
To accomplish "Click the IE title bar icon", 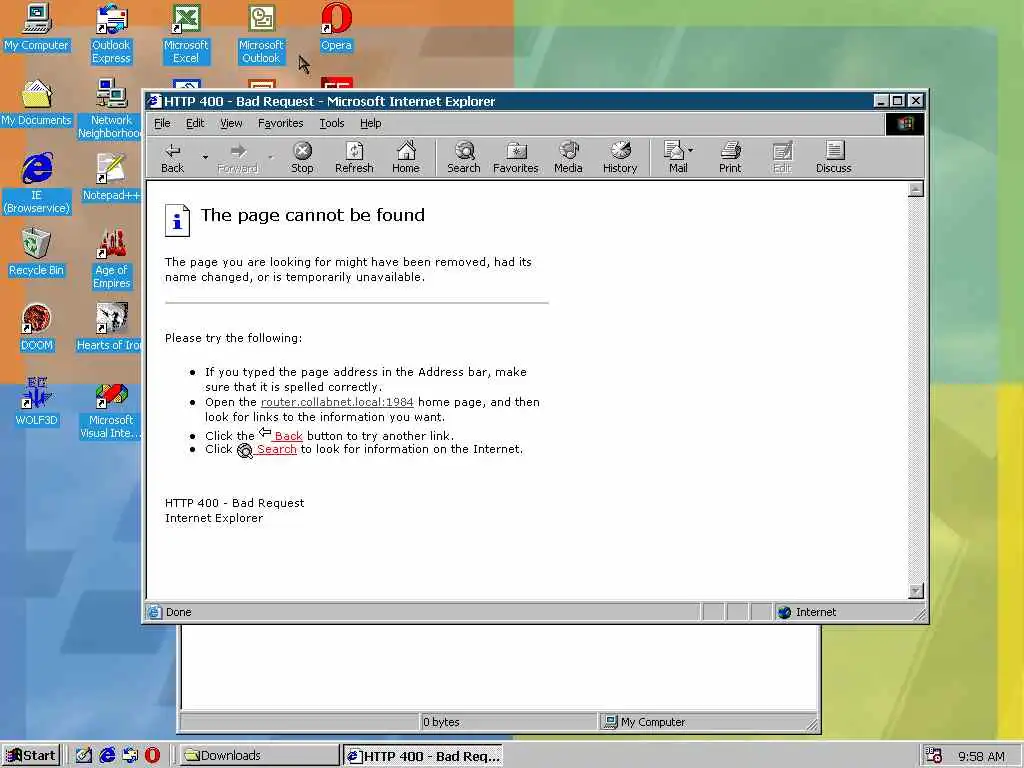I will point(154,101).
